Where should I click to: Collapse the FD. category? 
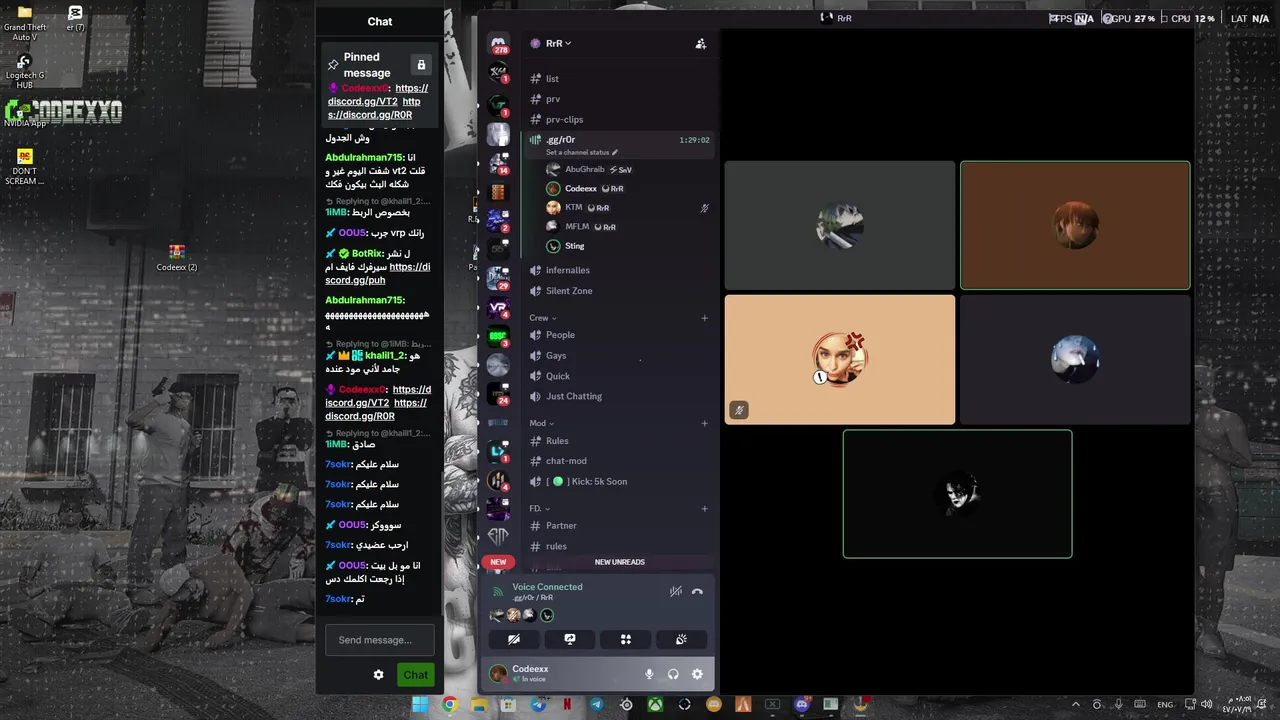[x=539, y=508]
